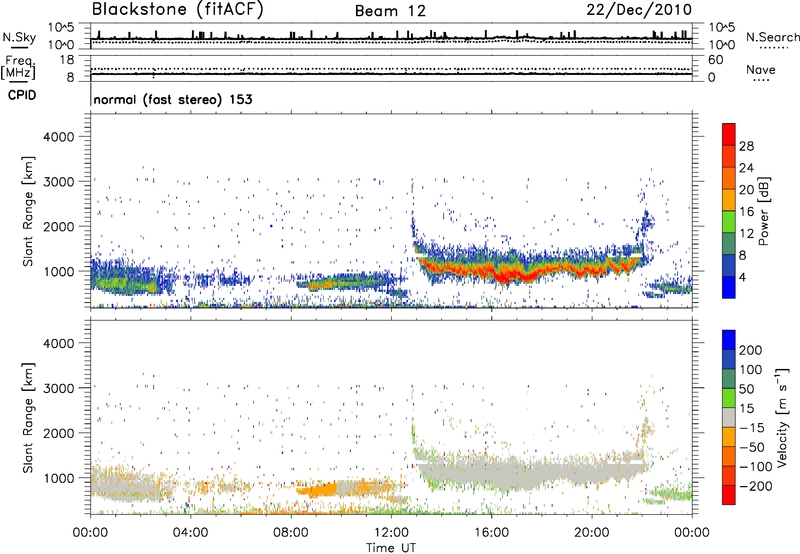Click the "N.Sky" legend label
800x554 pixels.
tap(19, 37)
